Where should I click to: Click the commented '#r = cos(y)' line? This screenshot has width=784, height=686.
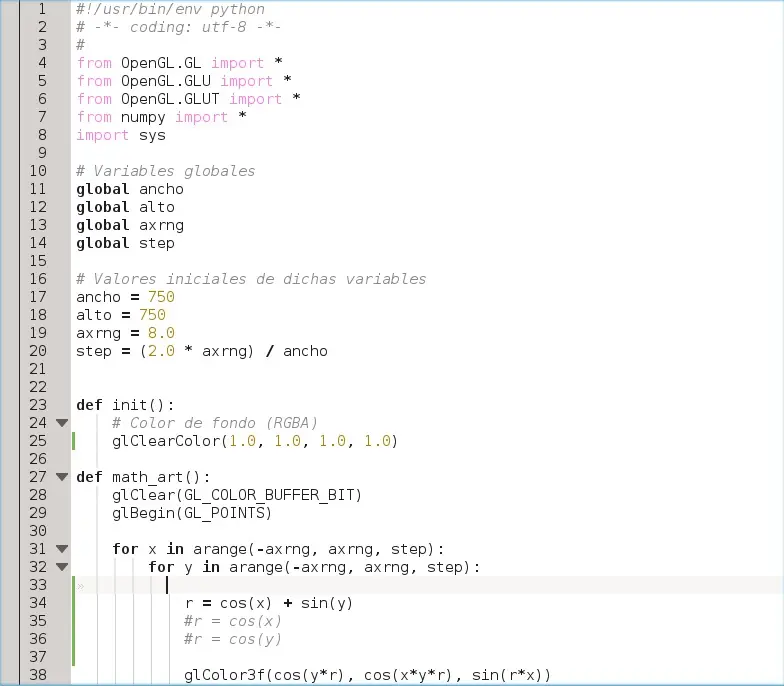(x=232, y=639)
